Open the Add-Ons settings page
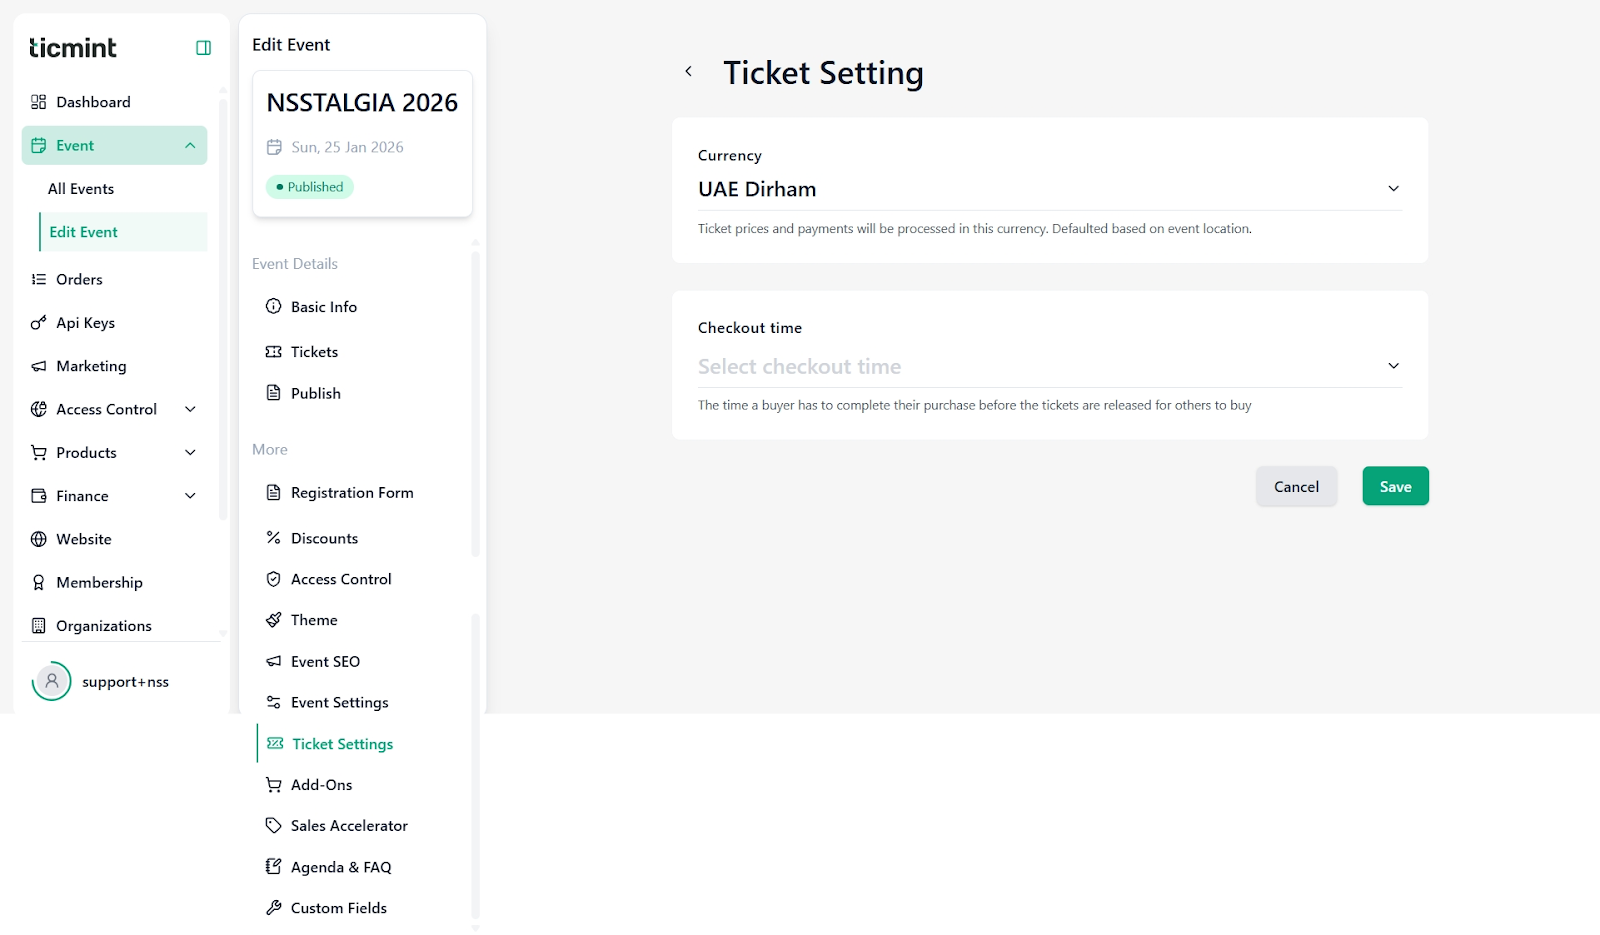 [321, 785]
